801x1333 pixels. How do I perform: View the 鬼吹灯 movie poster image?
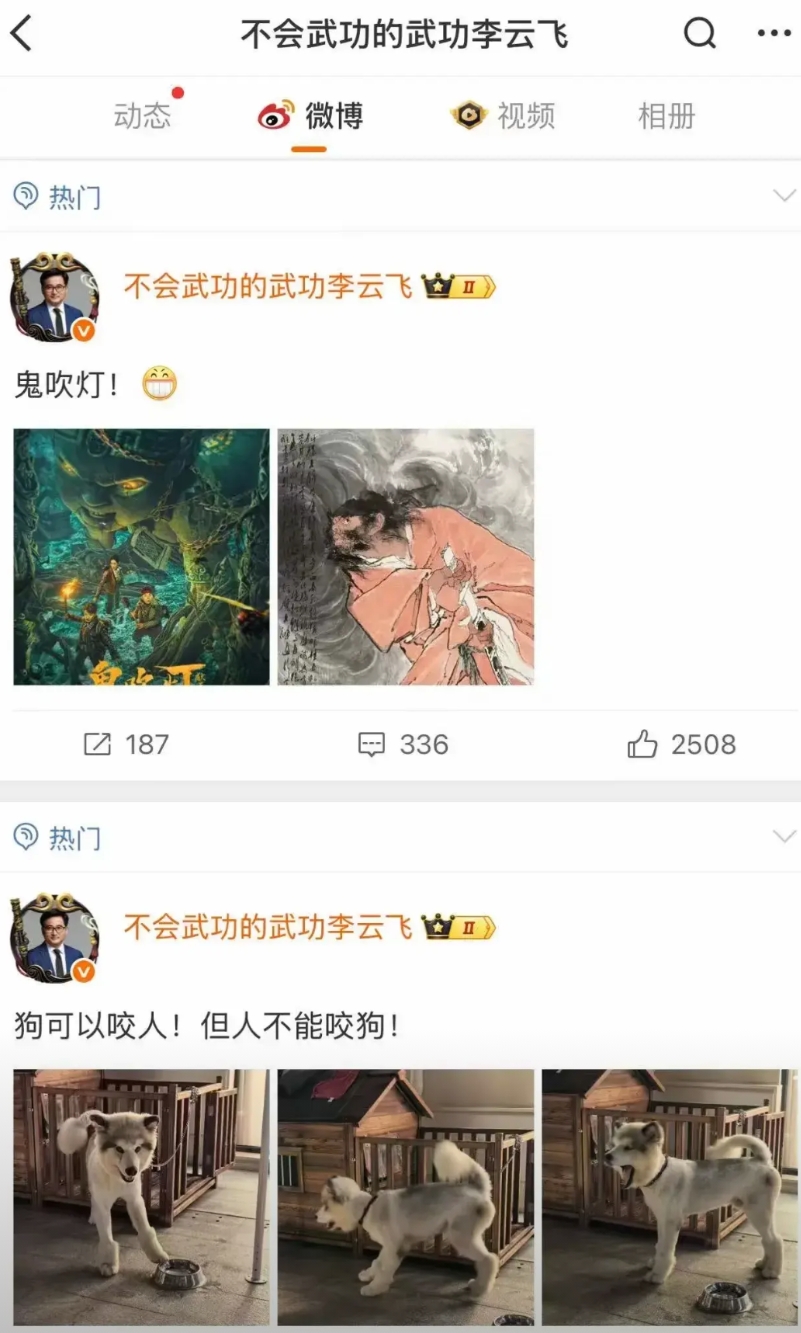(141, 557)
